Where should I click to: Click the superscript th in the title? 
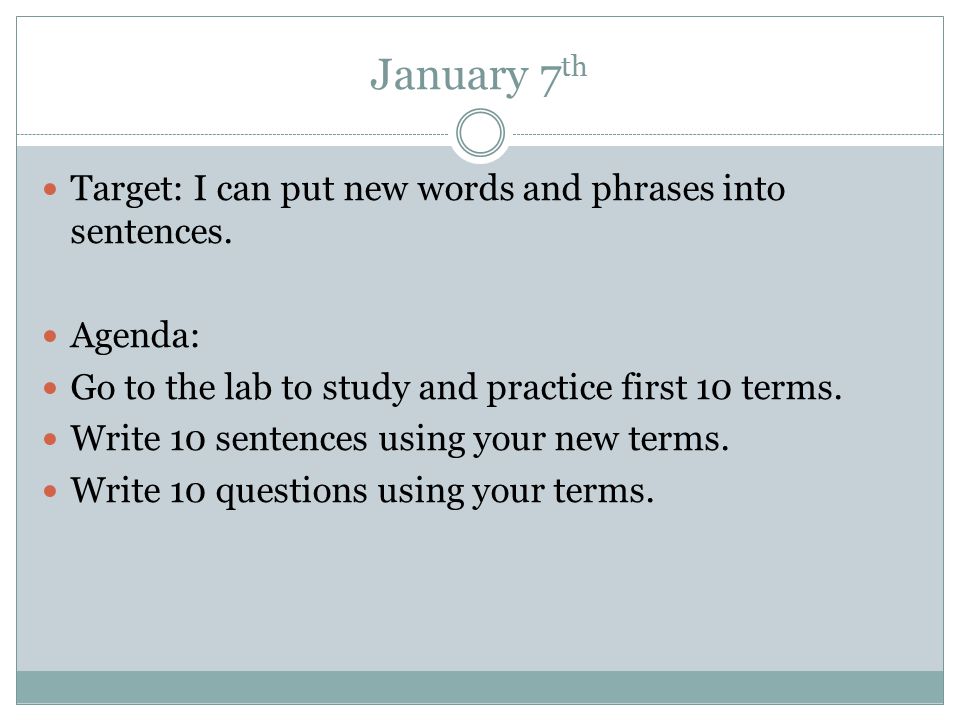tap(574, 66)
